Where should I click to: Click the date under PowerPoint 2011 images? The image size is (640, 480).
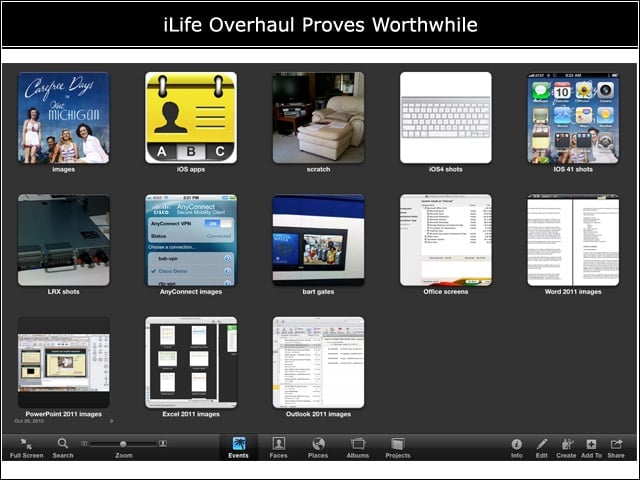click(x=29, y=421)
